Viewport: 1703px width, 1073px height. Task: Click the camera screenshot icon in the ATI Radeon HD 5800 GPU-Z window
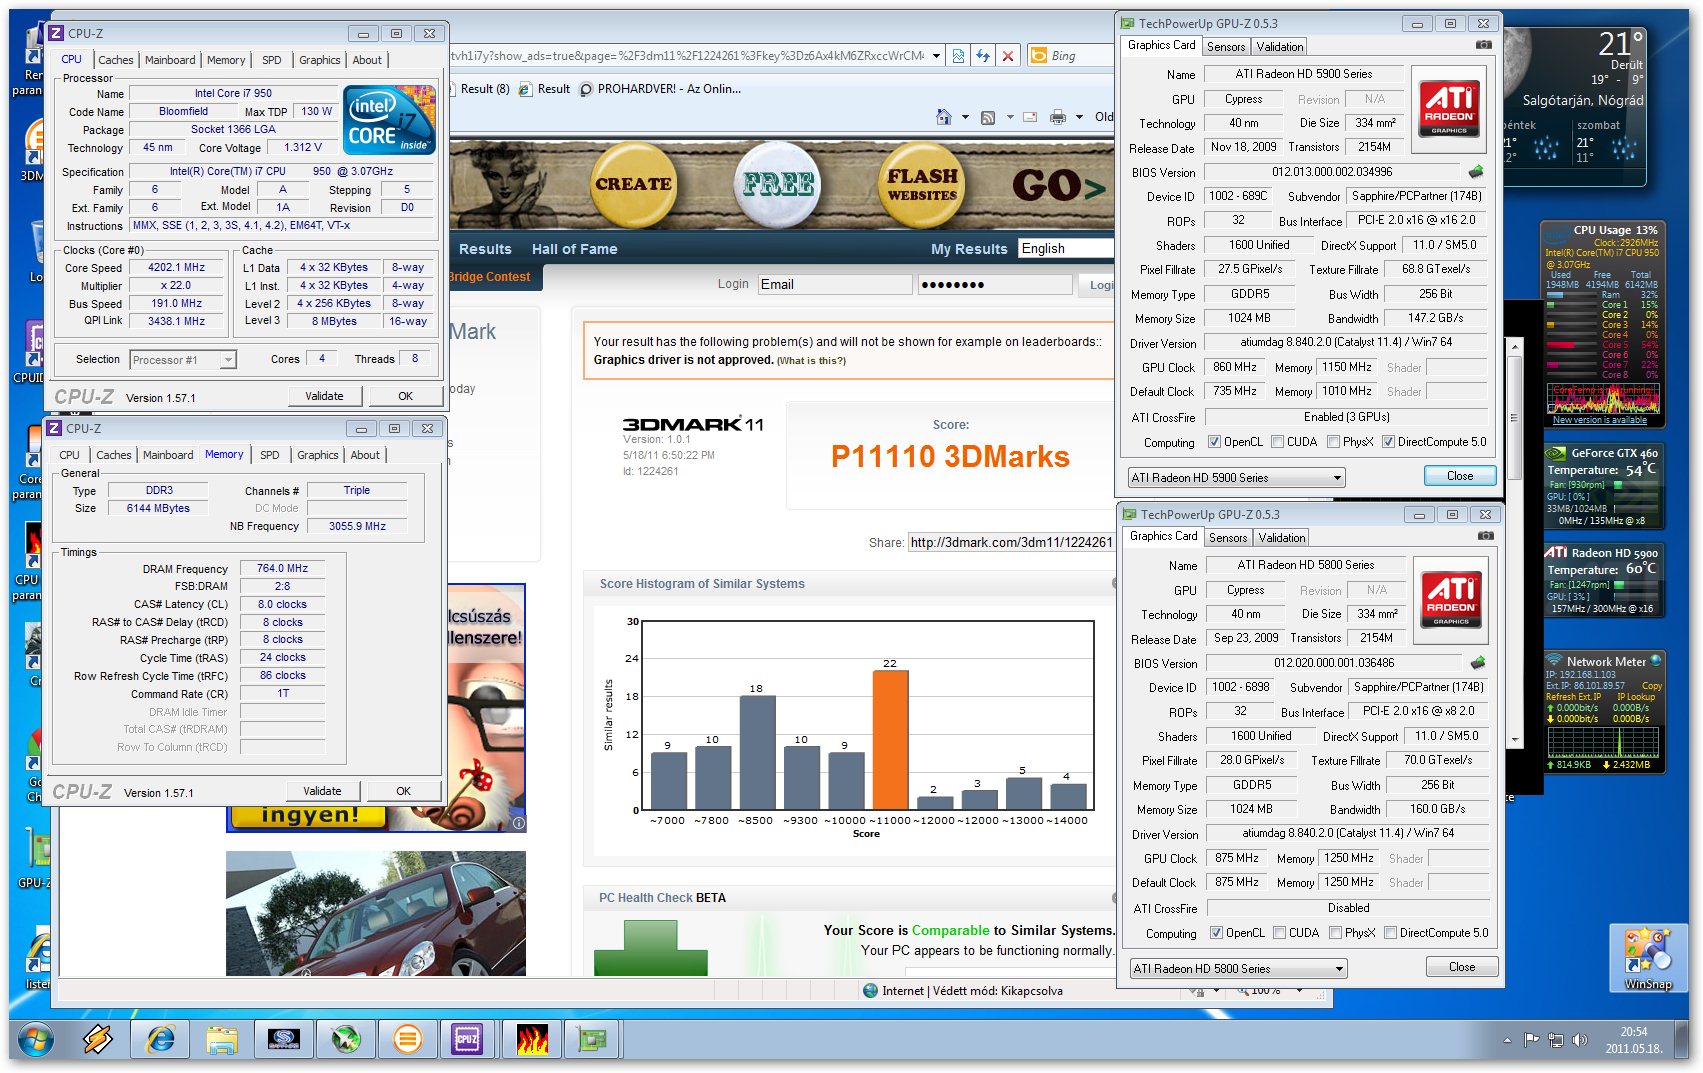click(1486, 537)
